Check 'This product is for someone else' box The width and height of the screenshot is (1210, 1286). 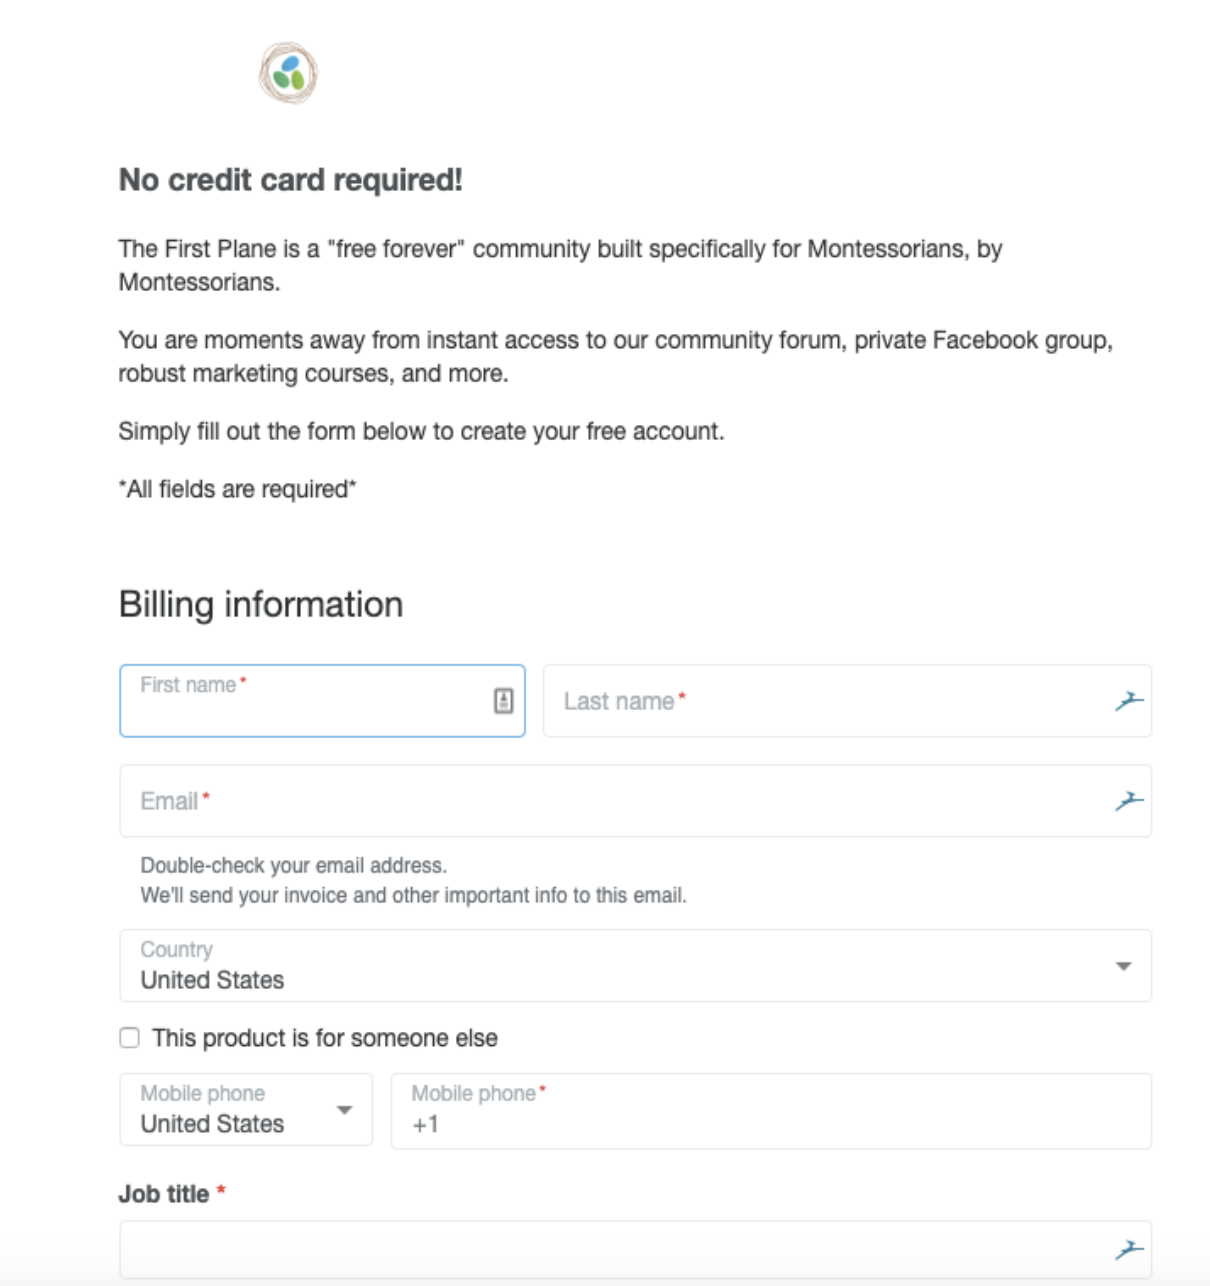coord(130,1038)
